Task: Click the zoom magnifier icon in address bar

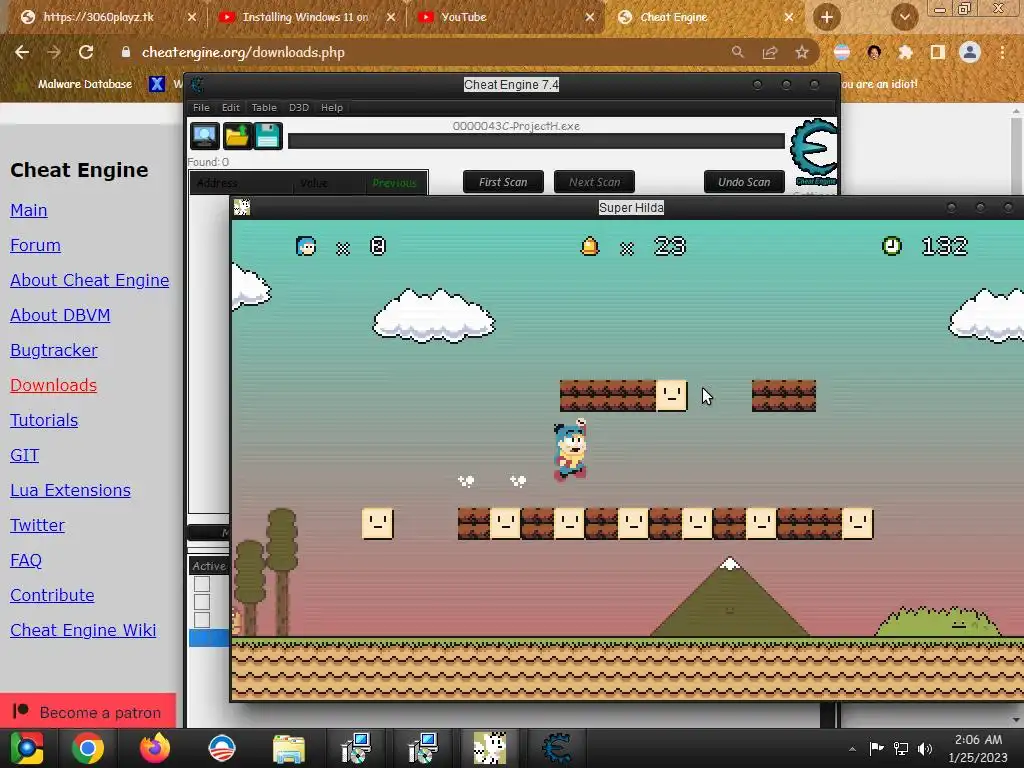Action: coord(737,52)
